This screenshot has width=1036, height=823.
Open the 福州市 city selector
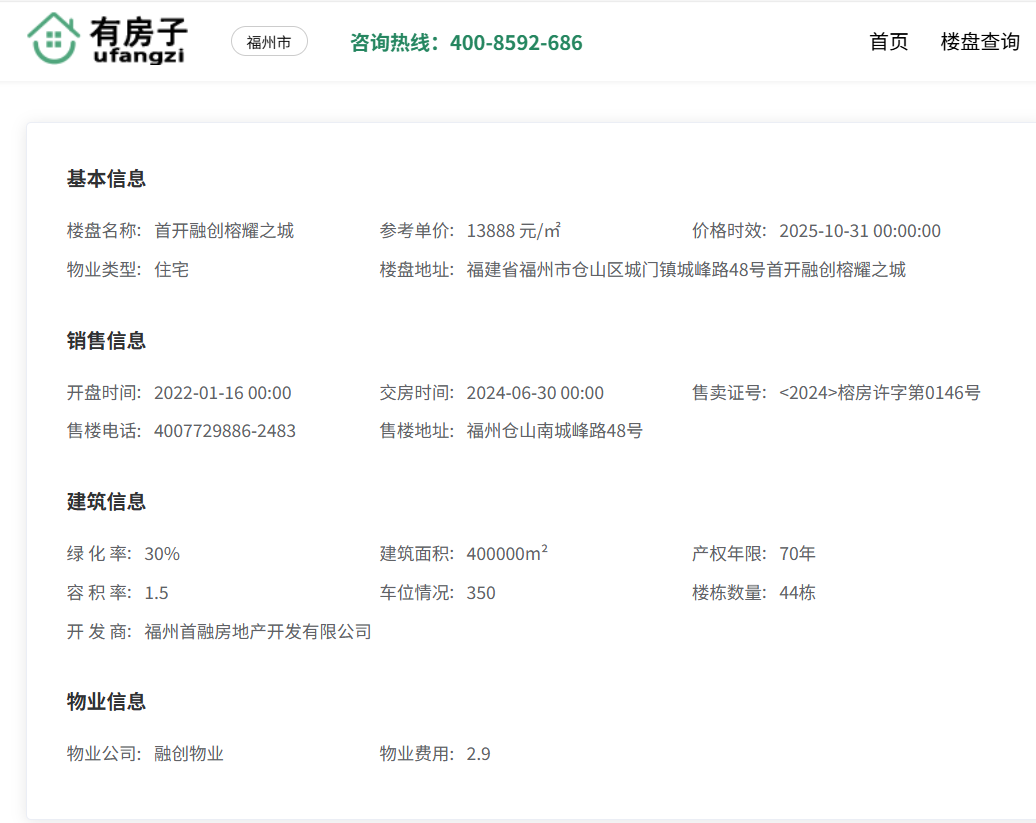coord(269,42)
